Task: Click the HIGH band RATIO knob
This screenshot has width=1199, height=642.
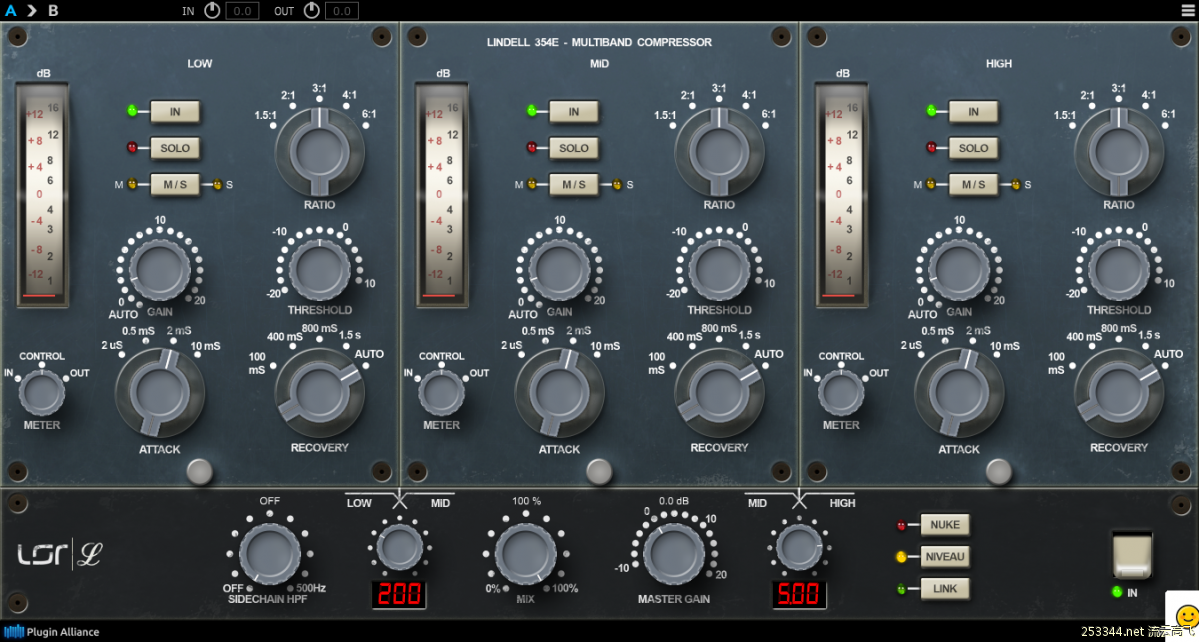Action: (x=1119, y=151)
